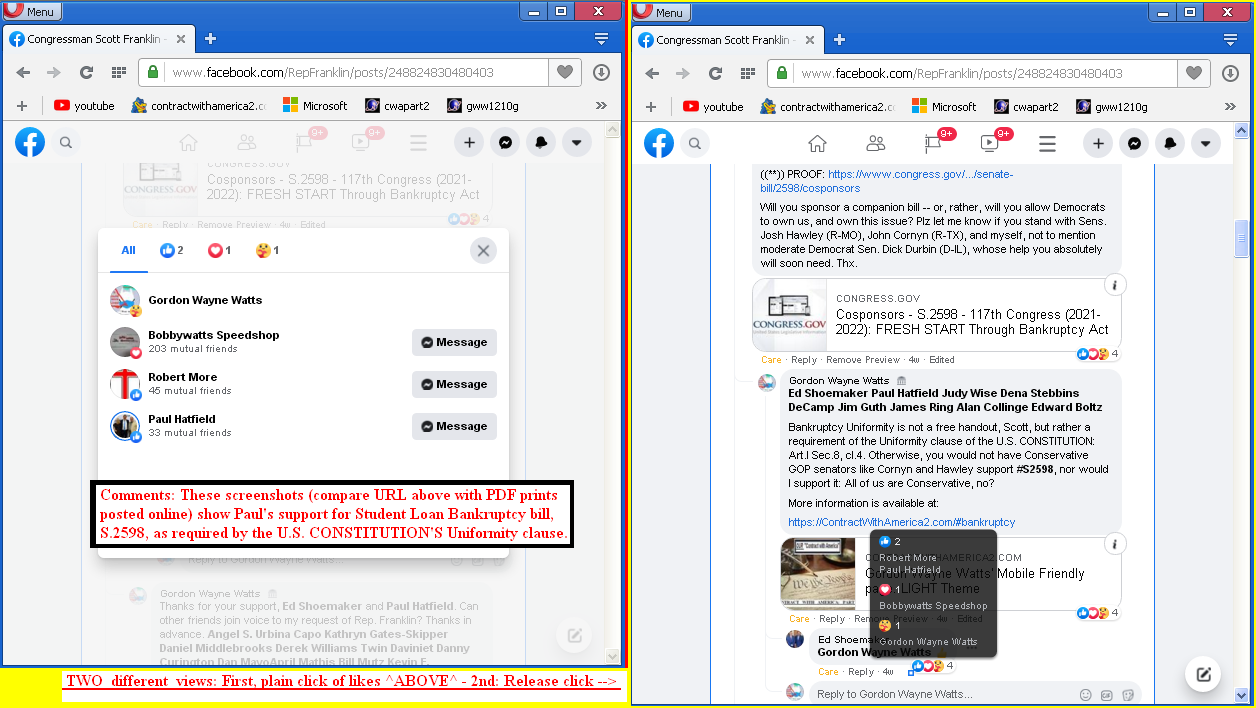Viewport: 1256px width, 708px height.
Task: Open Speed Dial grid in right window
Action: [x=748, y=73]
